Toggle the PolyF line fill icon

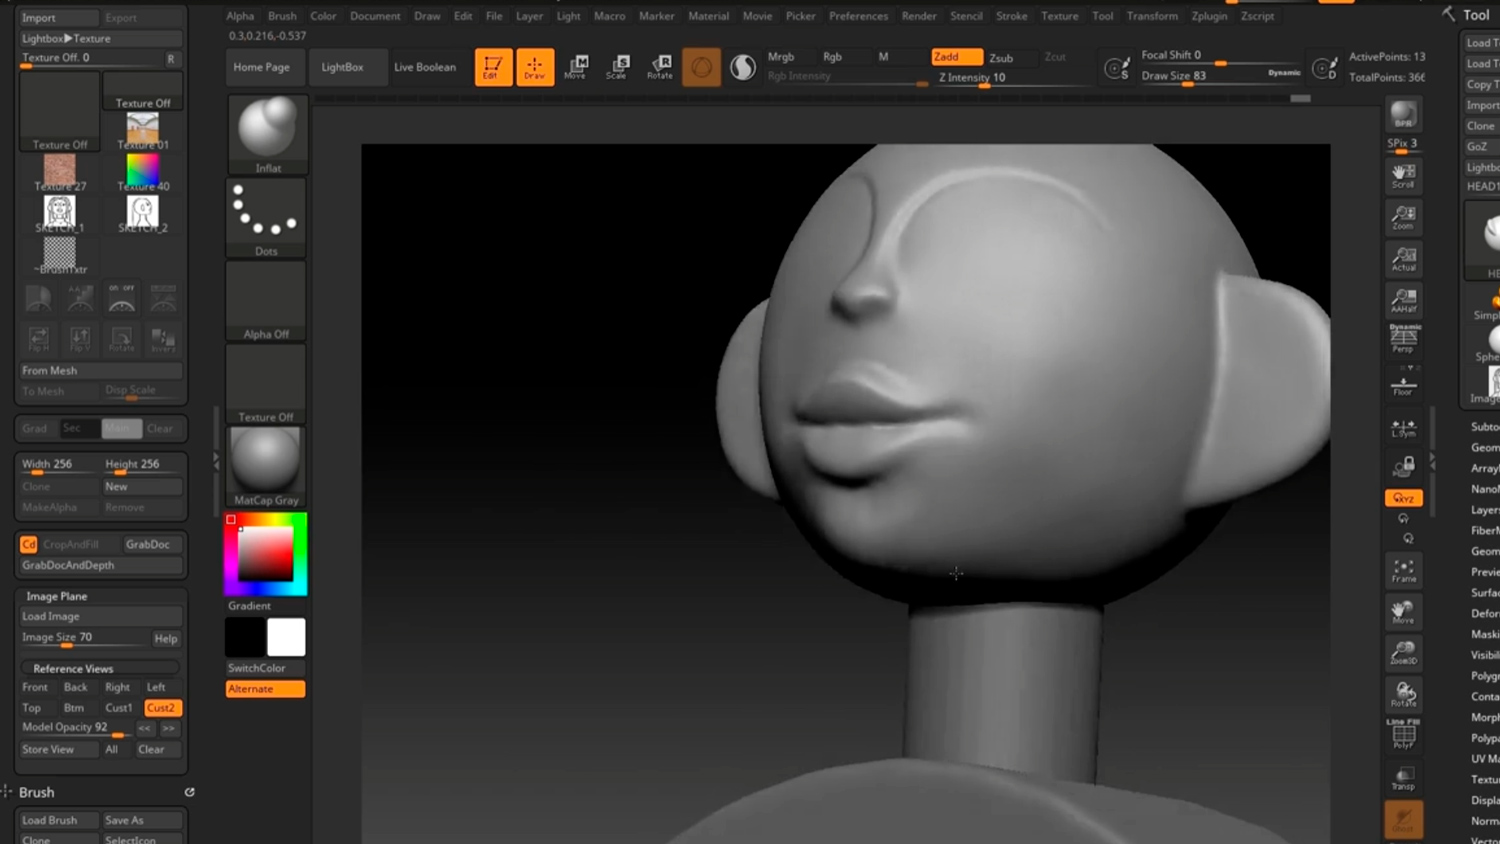pyautogui.click(x=1404, y=735)
